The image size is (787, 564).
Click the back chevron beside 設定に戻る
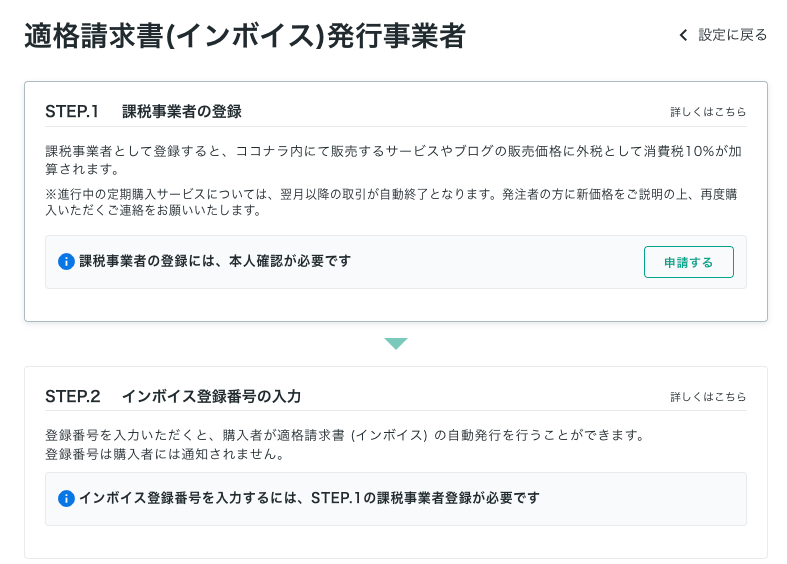pyautogui.click(x=684, y=35)
